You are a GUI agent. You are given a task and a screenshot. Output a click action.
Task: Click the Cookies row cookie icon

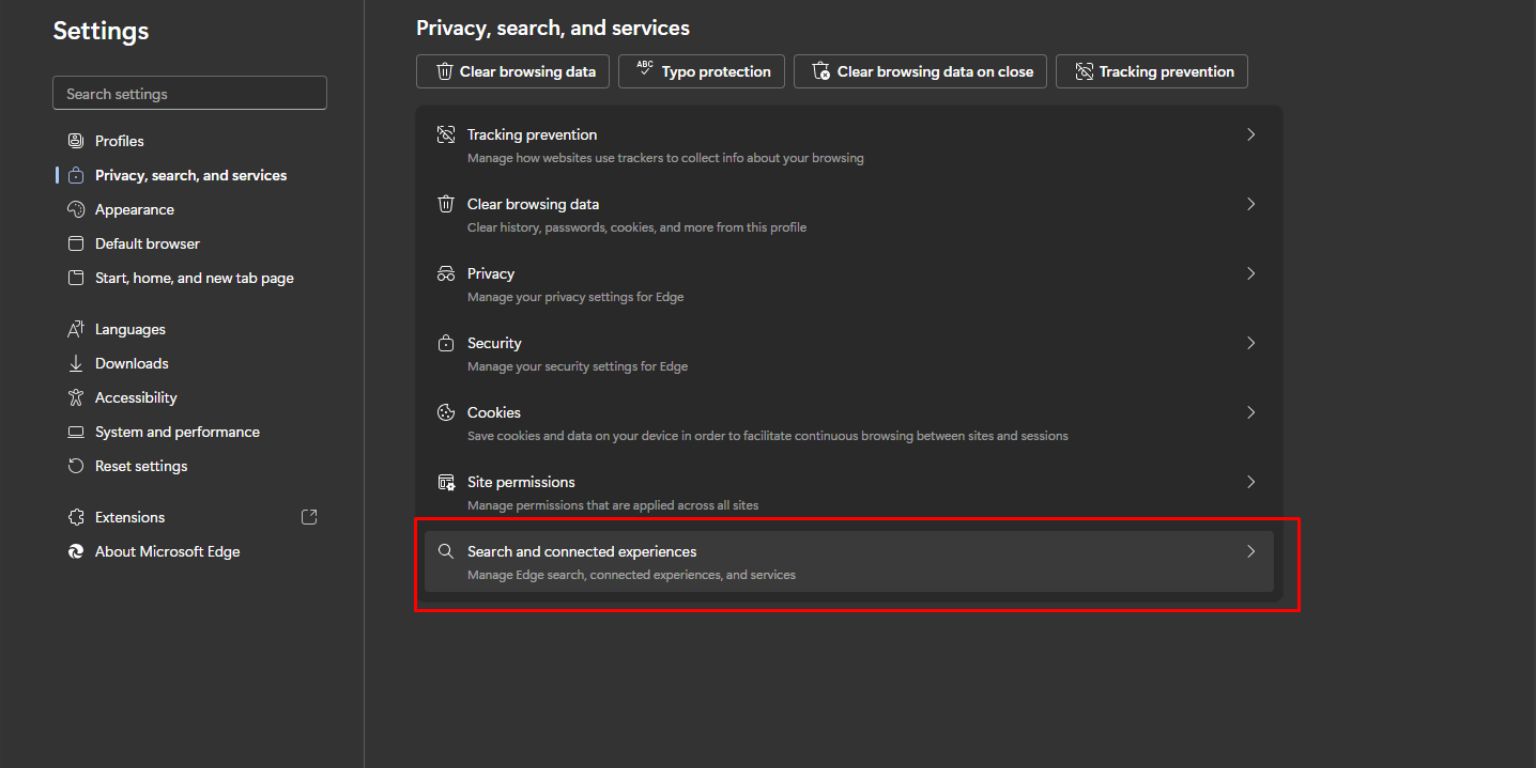[x=446, y=412]
